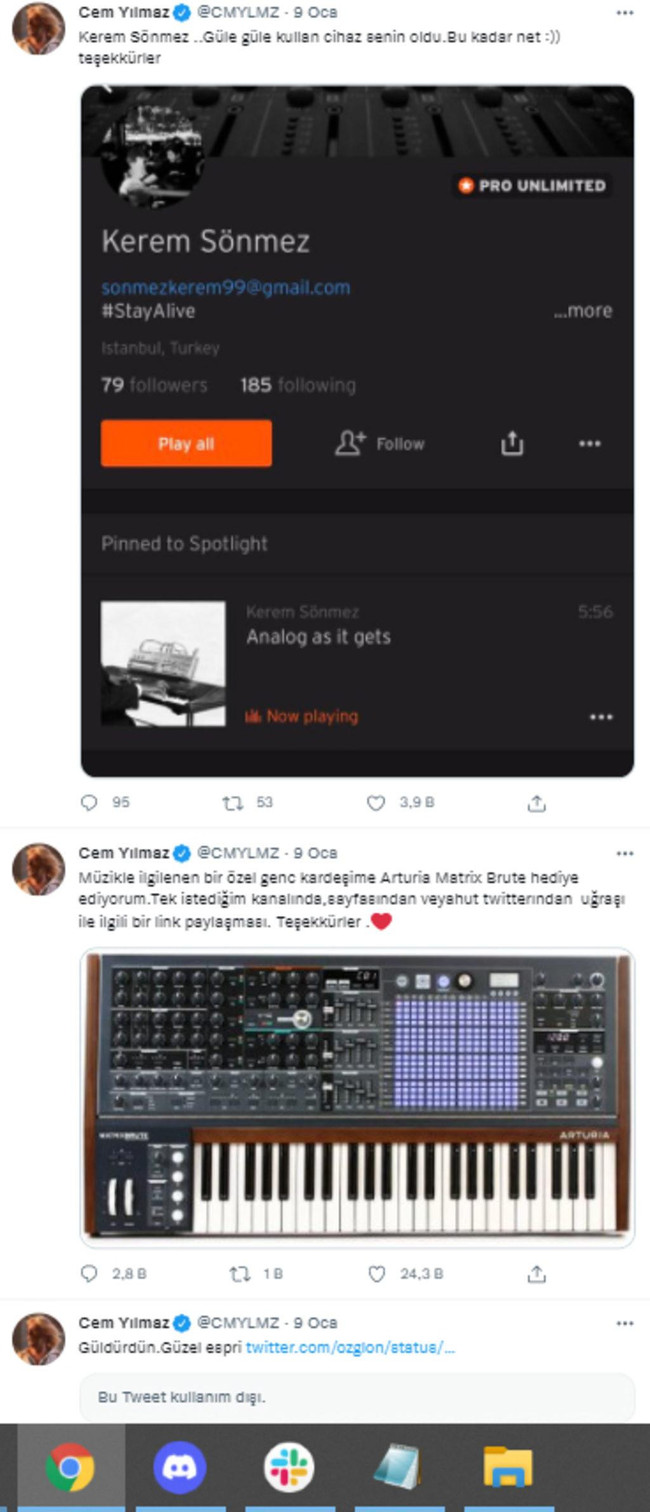This screenshot has width=650, height=1512.
Task: Share the Arturia Matrix Brute tweet
Action: pos(537,1274)
